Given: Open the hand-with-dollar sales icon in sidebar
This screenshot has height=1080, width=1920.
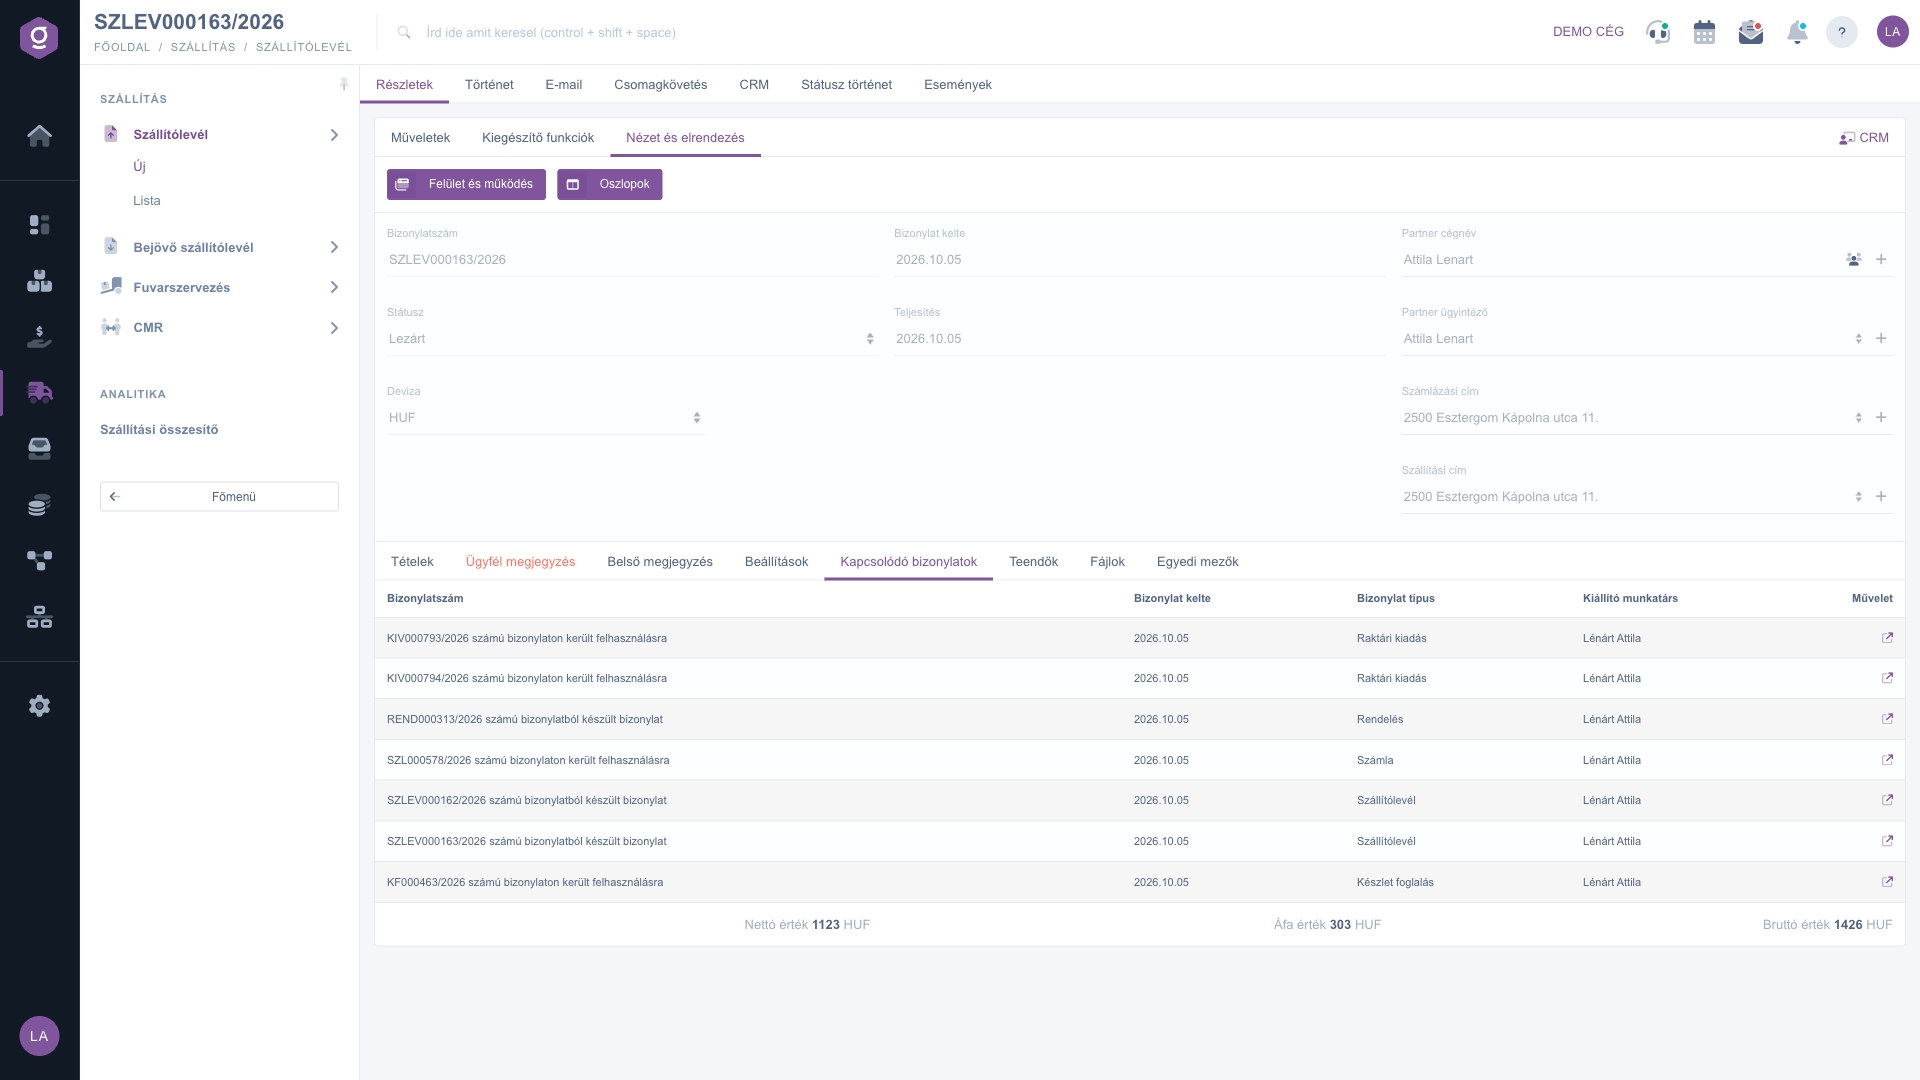Looking at the screenshot, I should point(39,337).
